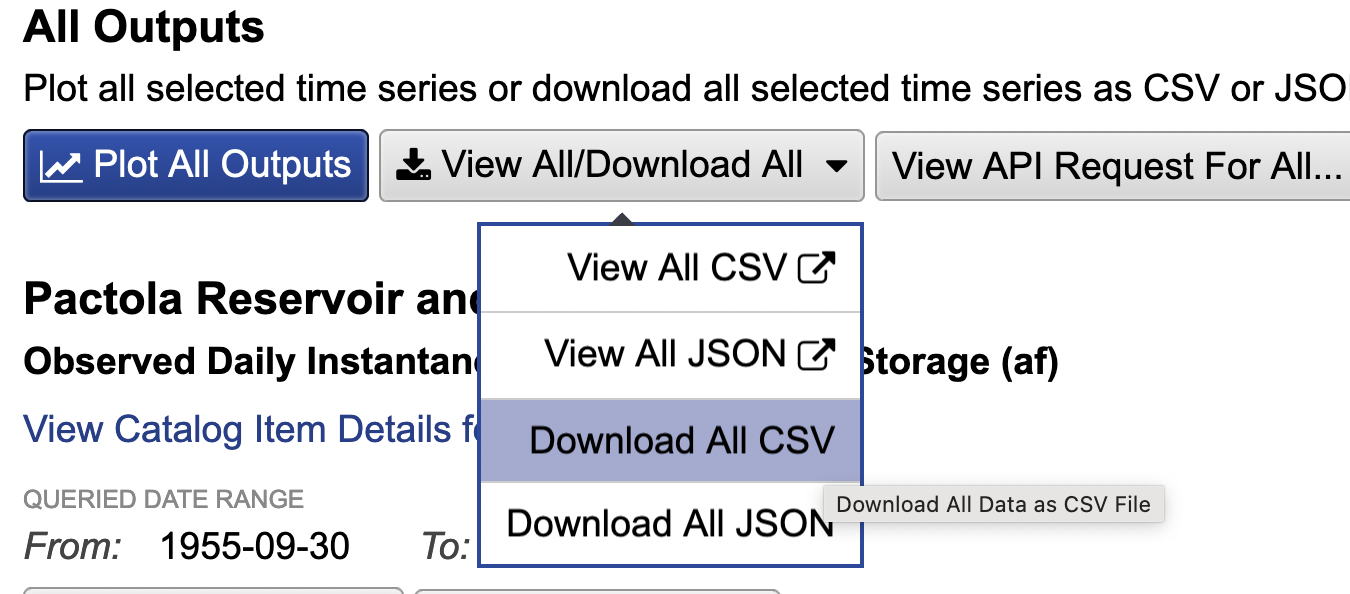Click the Plot all selected time series description
The height and width of the screenshot is (594, 1350).
click(x=686, y=89)
